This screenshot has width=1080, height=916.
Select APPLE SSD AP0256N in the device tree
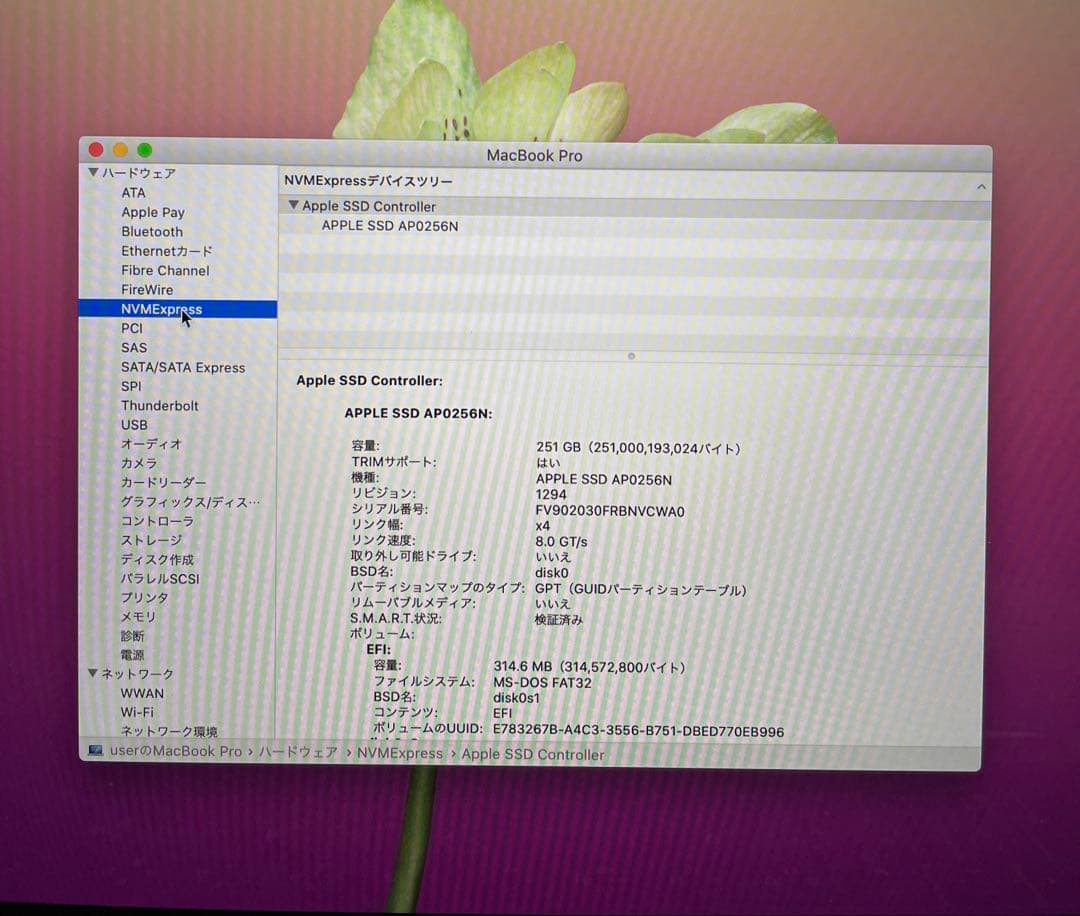click(x=388, y=225)
